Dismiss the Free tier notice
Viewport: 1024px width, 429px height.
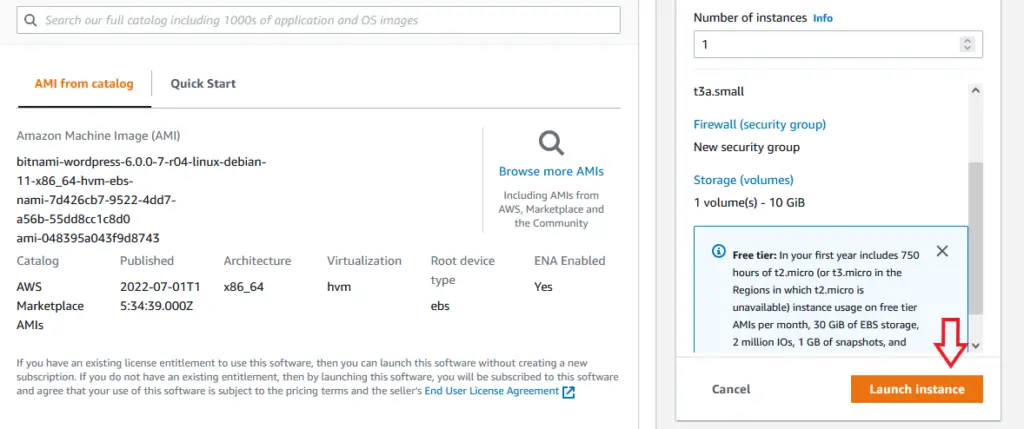942,251
